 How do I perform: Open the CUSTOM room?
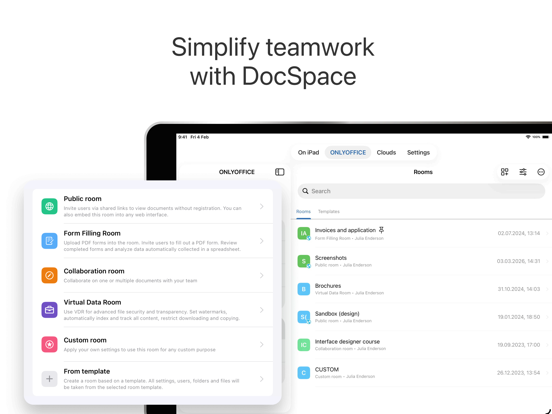point(422,372)
